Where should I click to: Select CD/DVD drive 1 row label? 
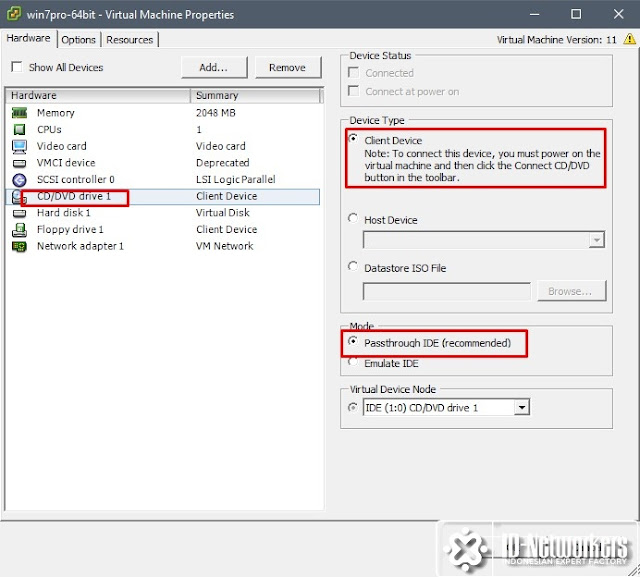(74, 196)
